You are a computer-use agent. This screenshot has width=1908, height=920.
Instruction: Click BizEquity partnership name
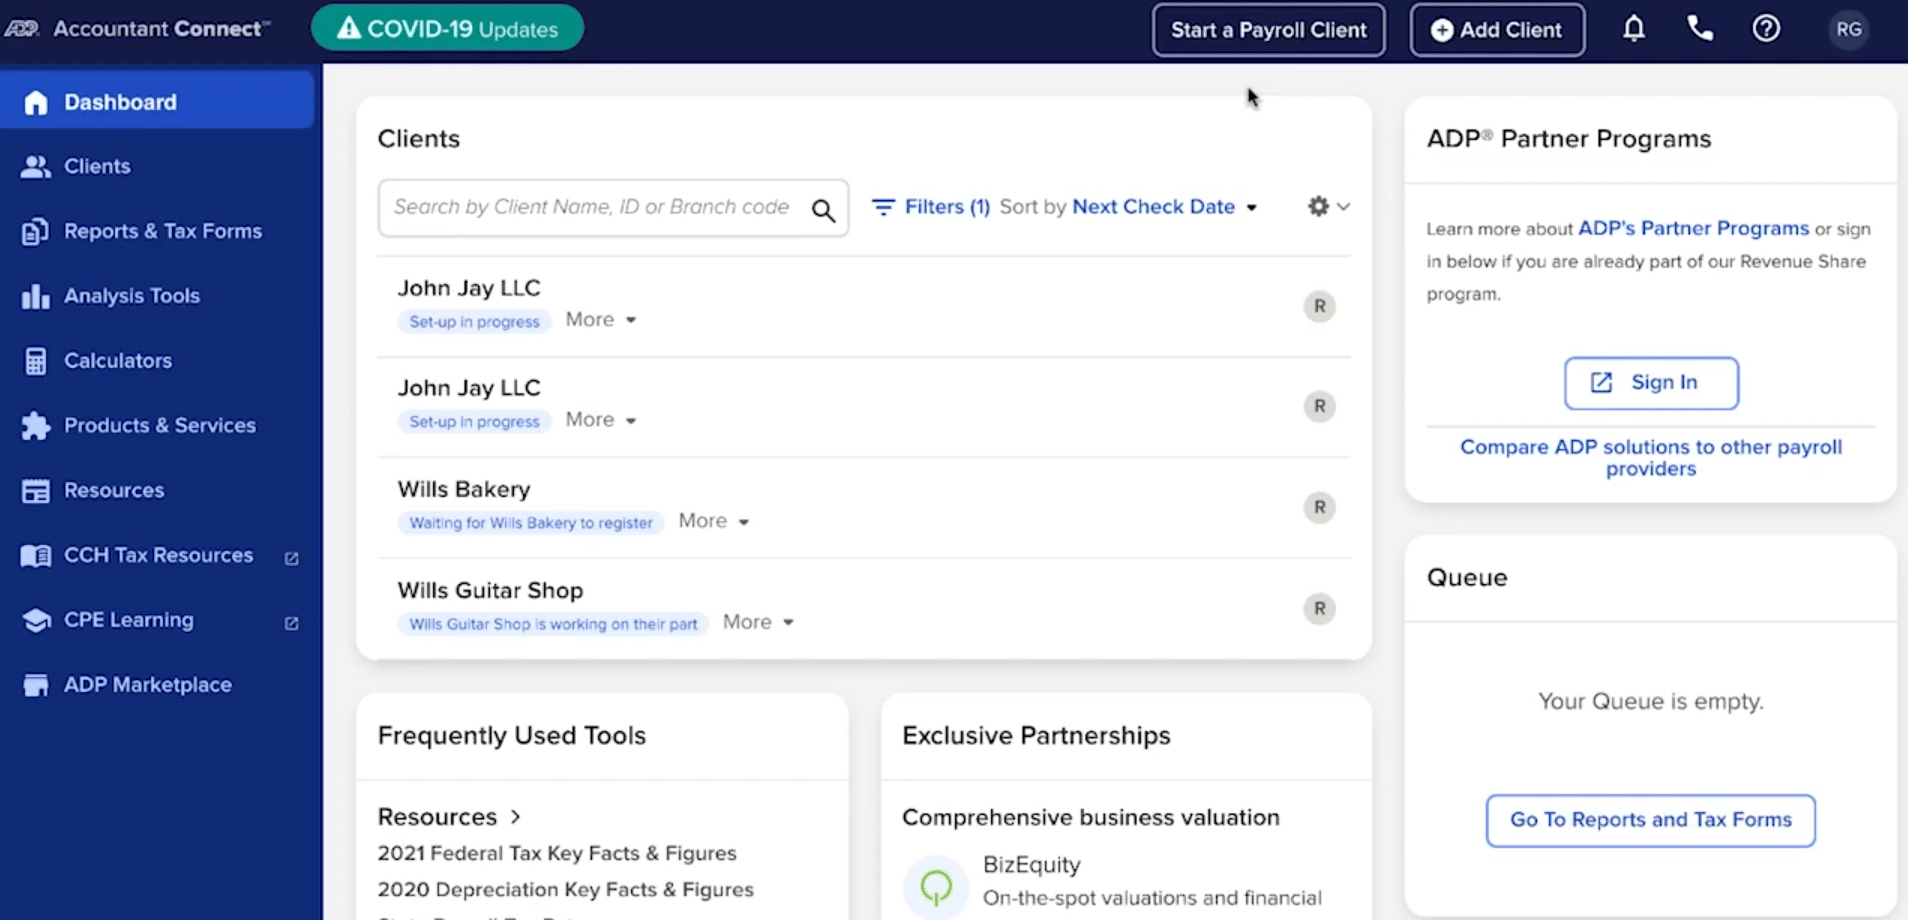pos(1031,864)
